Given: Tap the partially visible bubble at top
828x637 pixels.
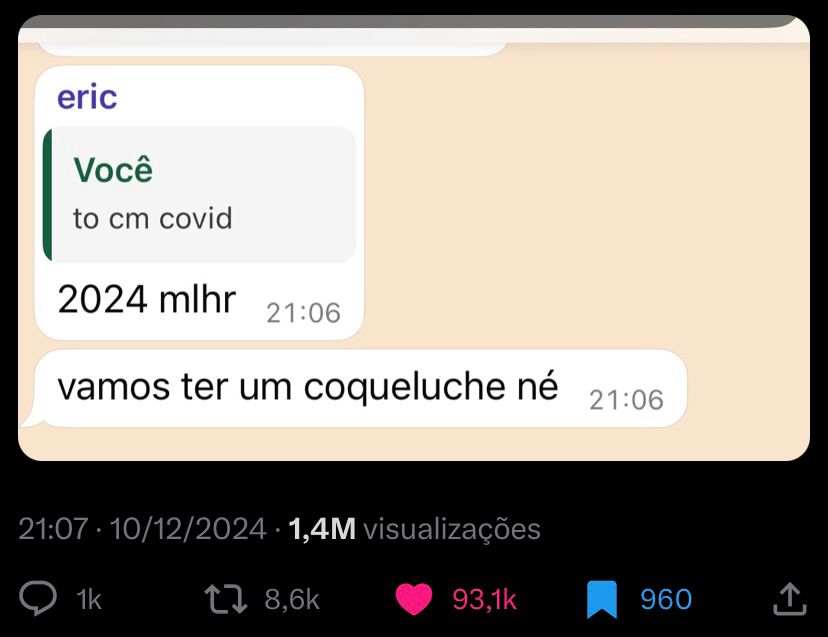Looking at the screenshot, I should [272, 49].
